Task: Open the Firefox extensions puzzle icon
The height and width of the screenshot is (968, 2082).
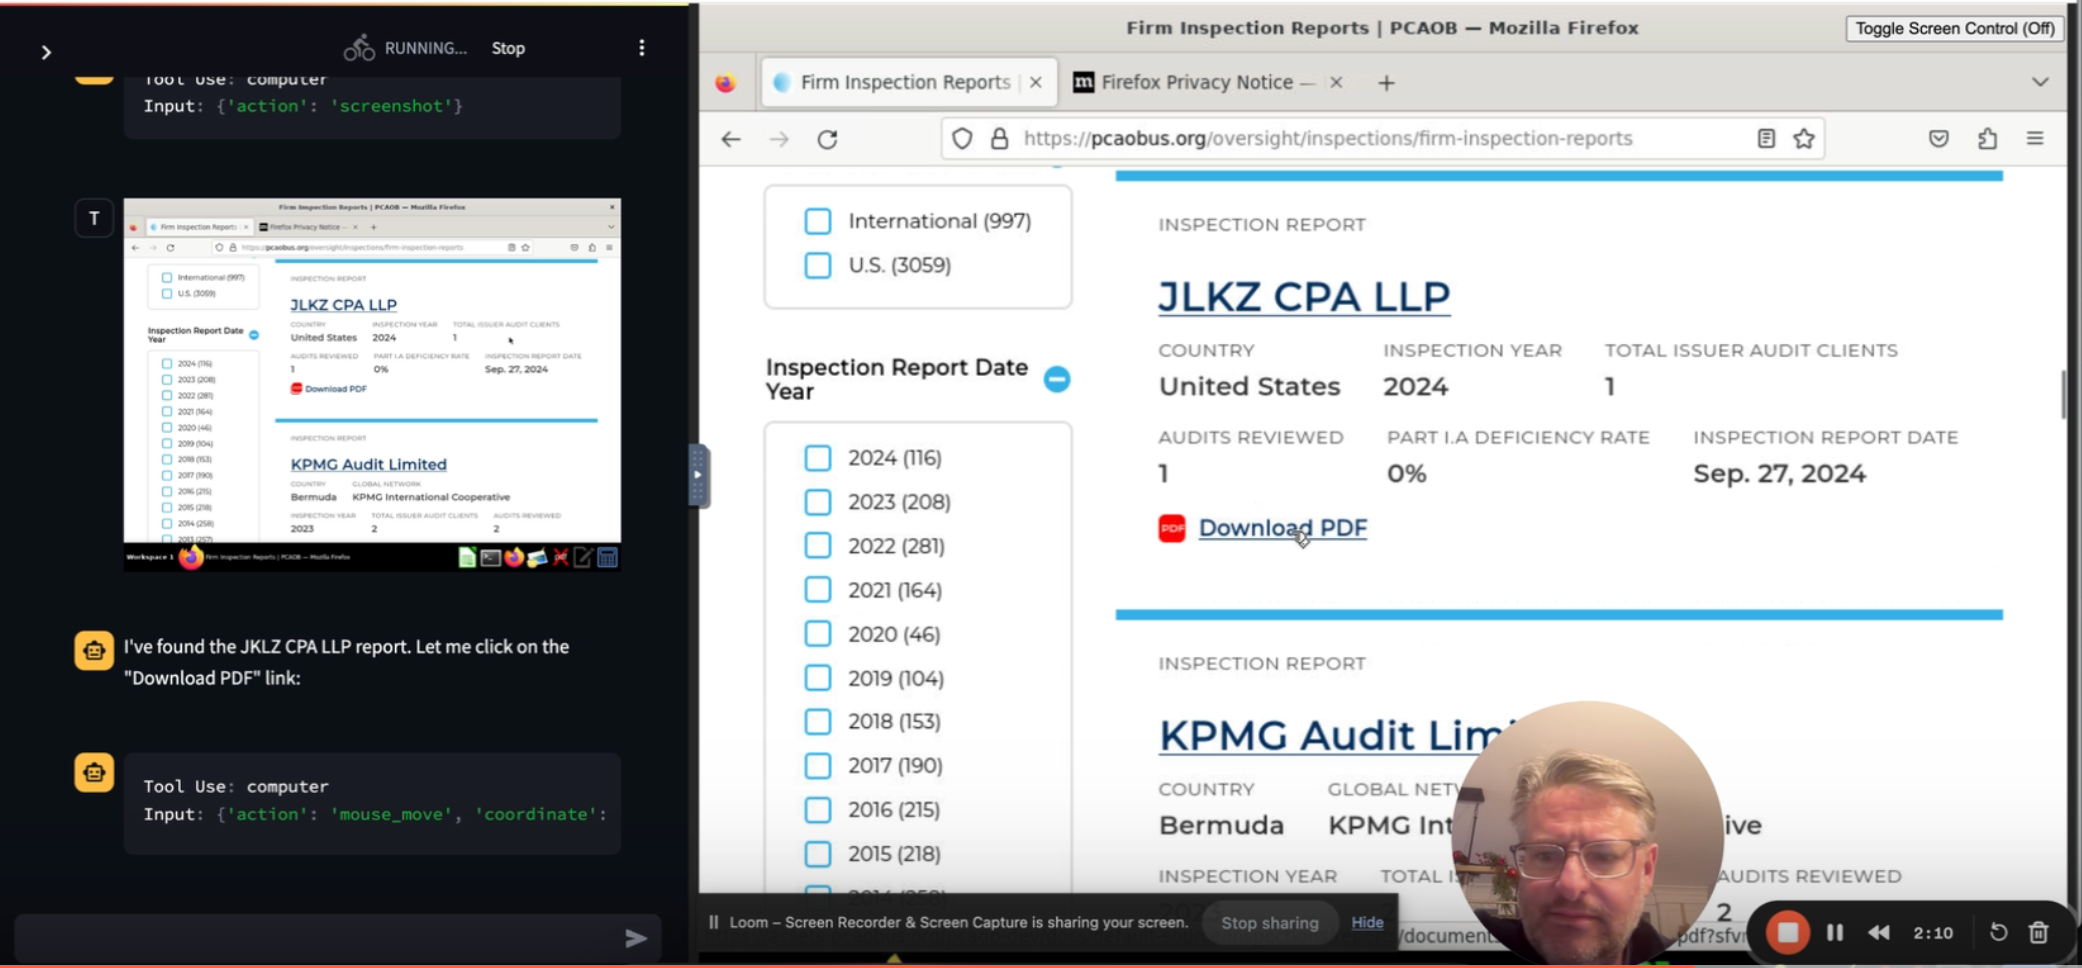Action: tap(1986, 140)
